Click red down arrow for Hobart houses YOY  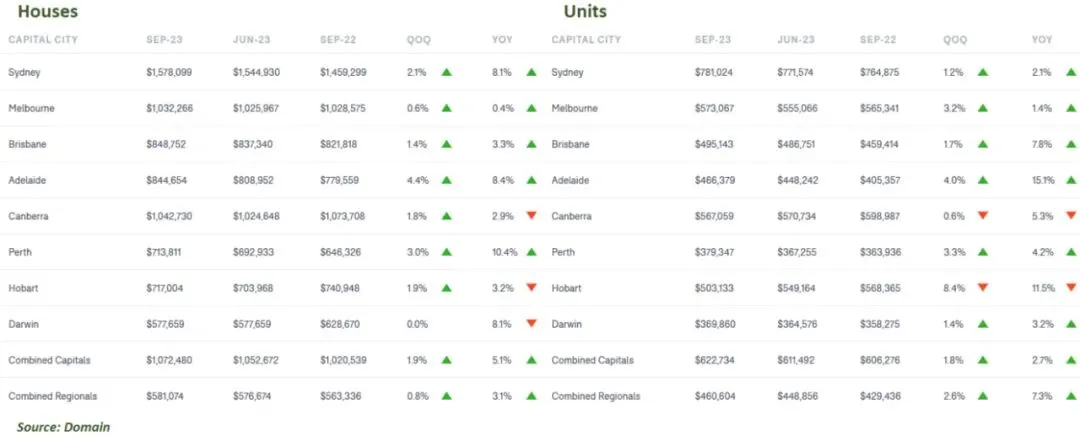531,288
